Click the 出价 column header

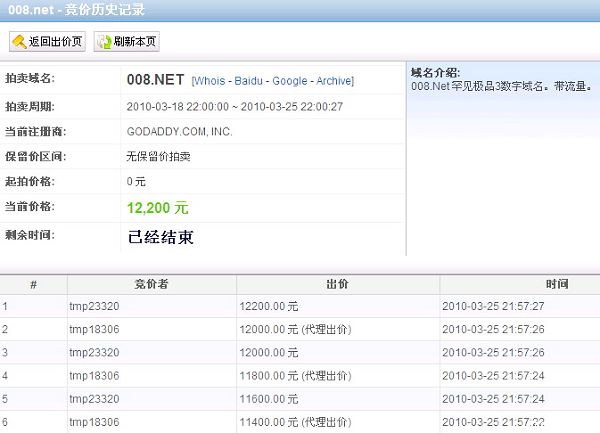337,285
